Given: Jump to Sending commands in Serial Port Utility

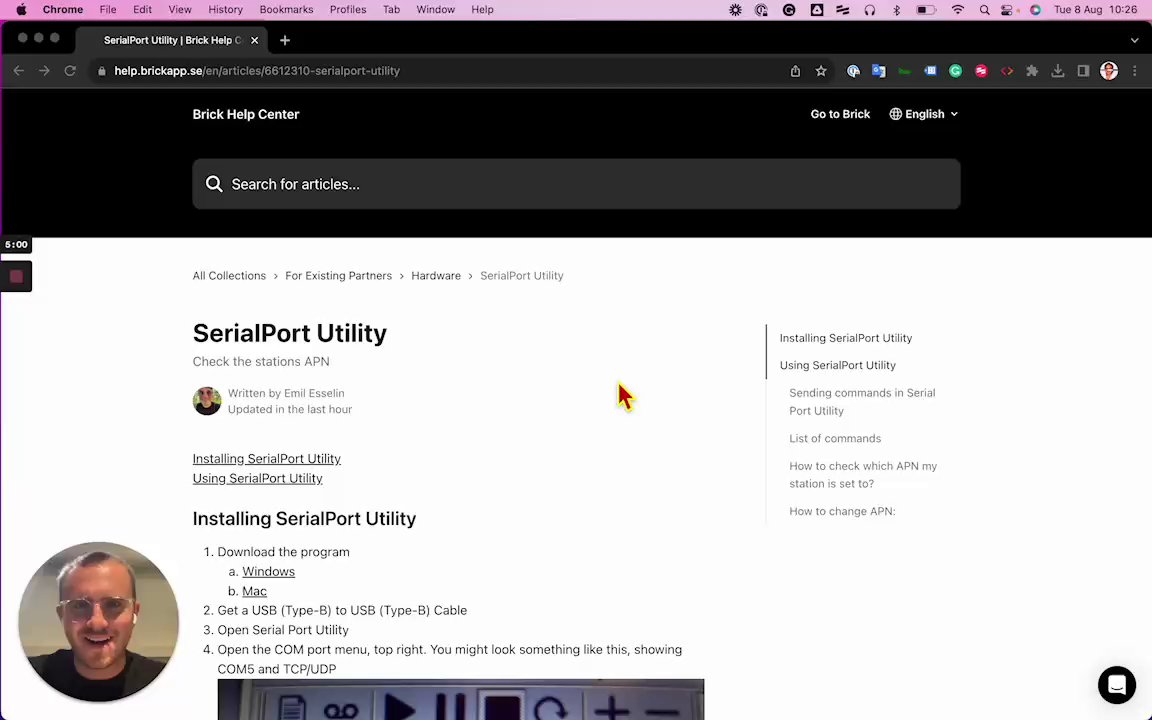Looking at the screenshot, I should point(862,402).
